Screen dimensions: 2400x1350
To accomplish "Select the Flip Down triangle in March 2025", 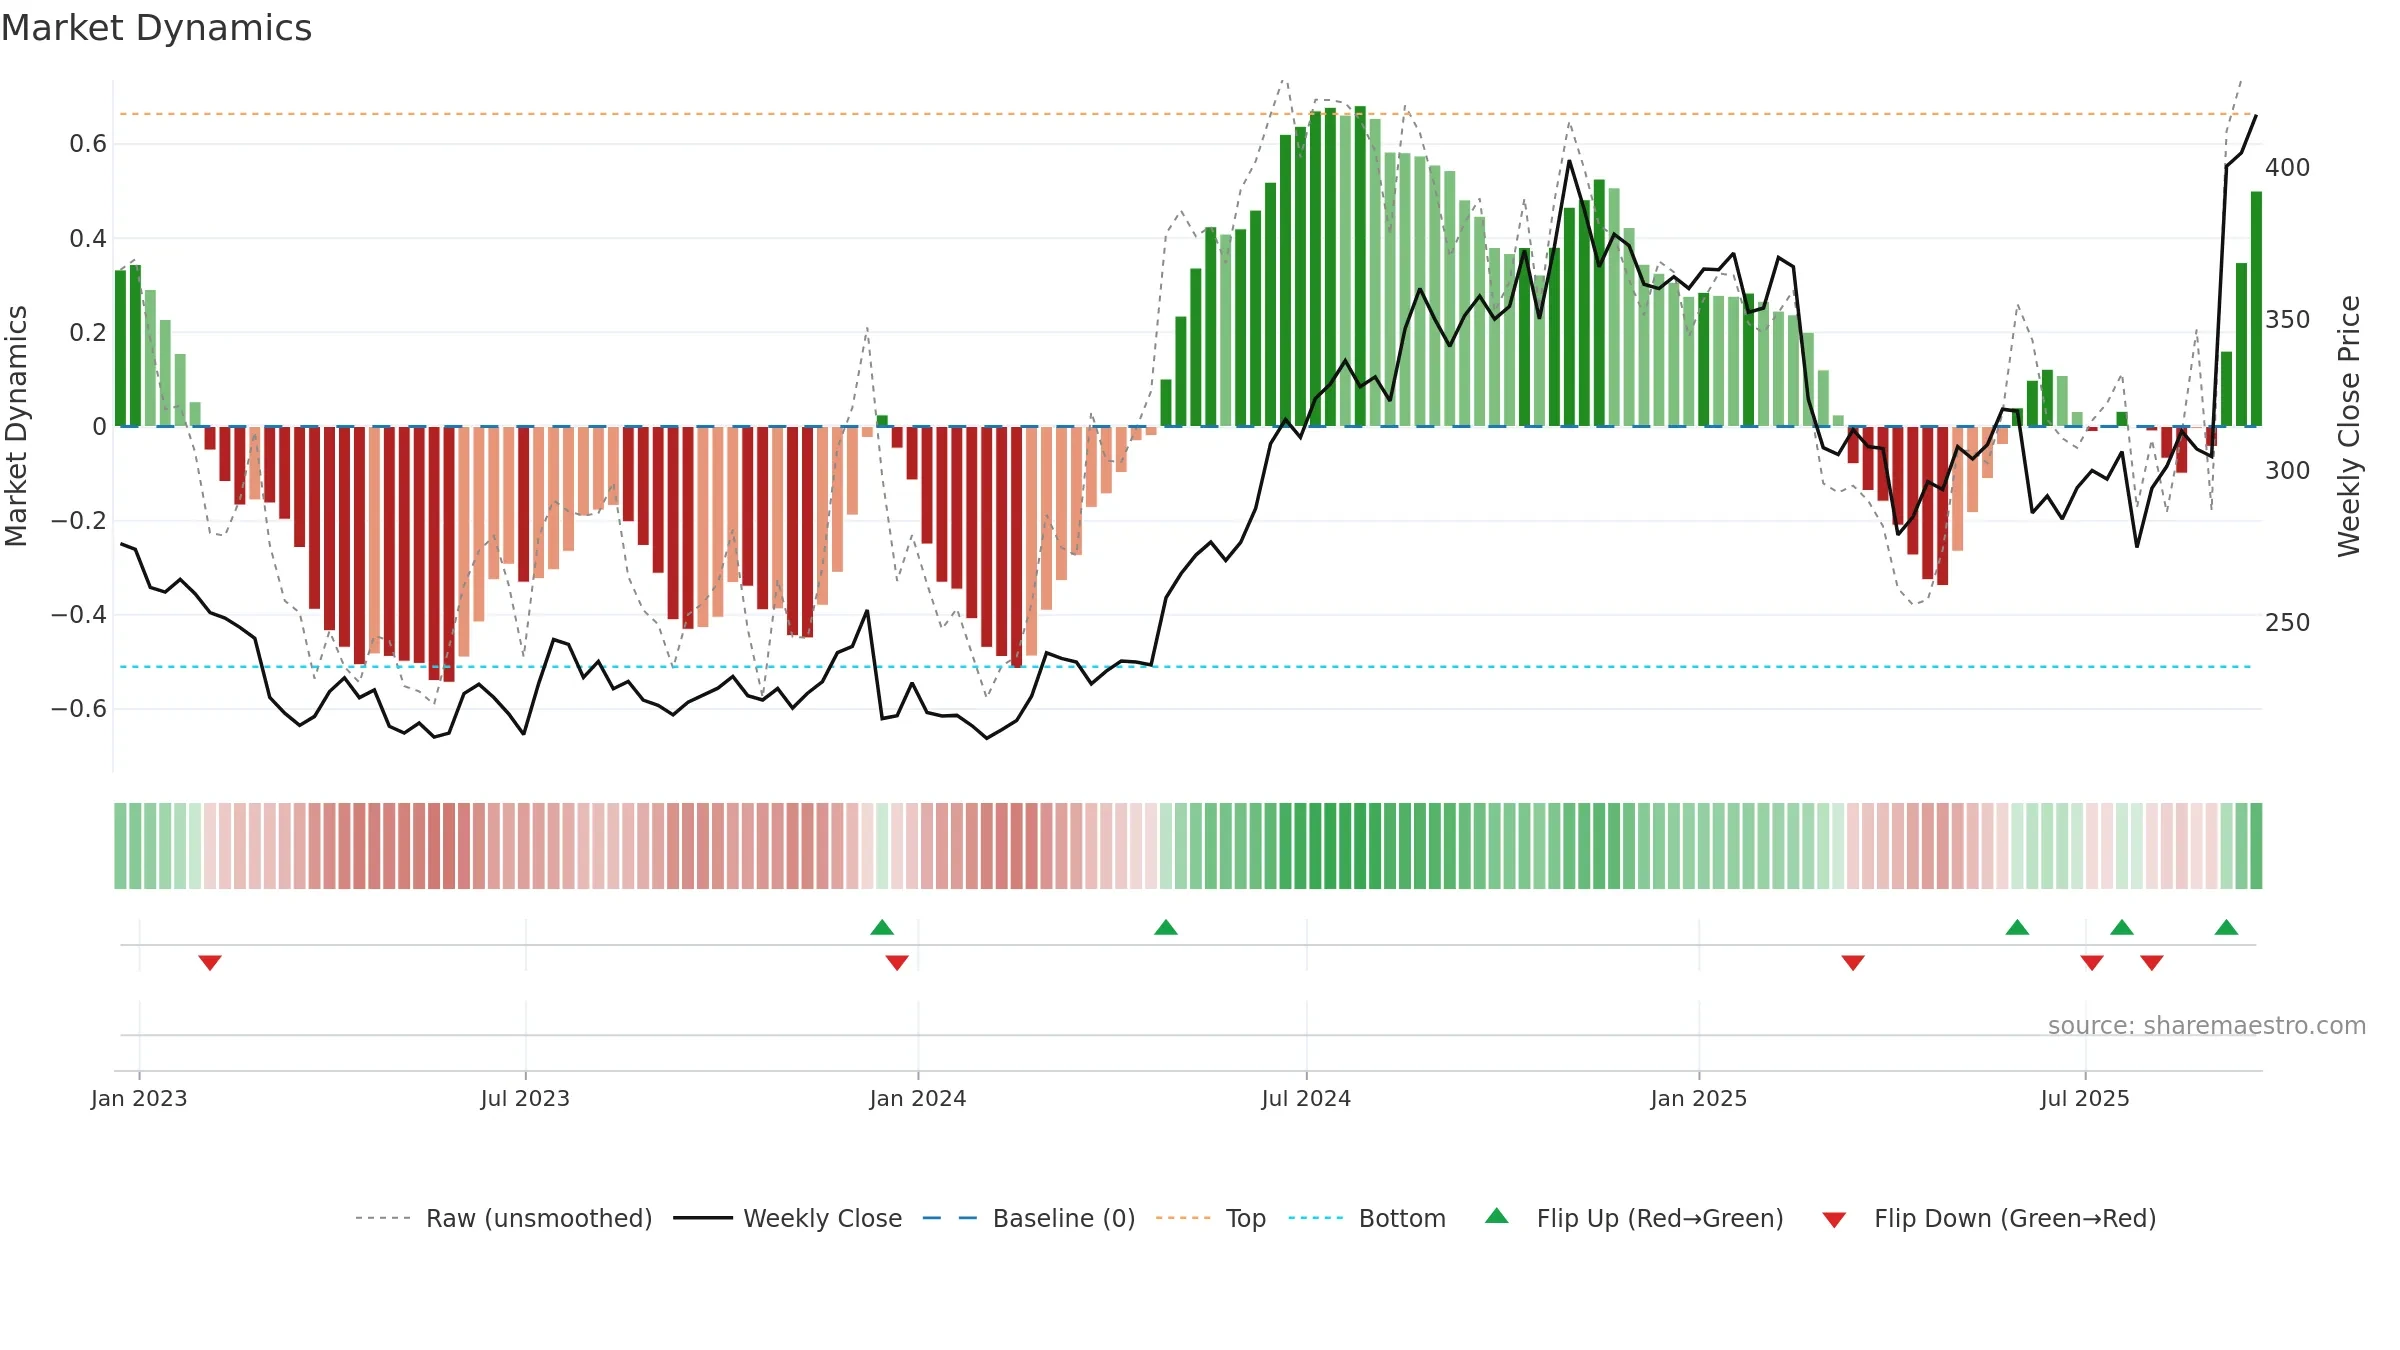I will coord(1853,962).
